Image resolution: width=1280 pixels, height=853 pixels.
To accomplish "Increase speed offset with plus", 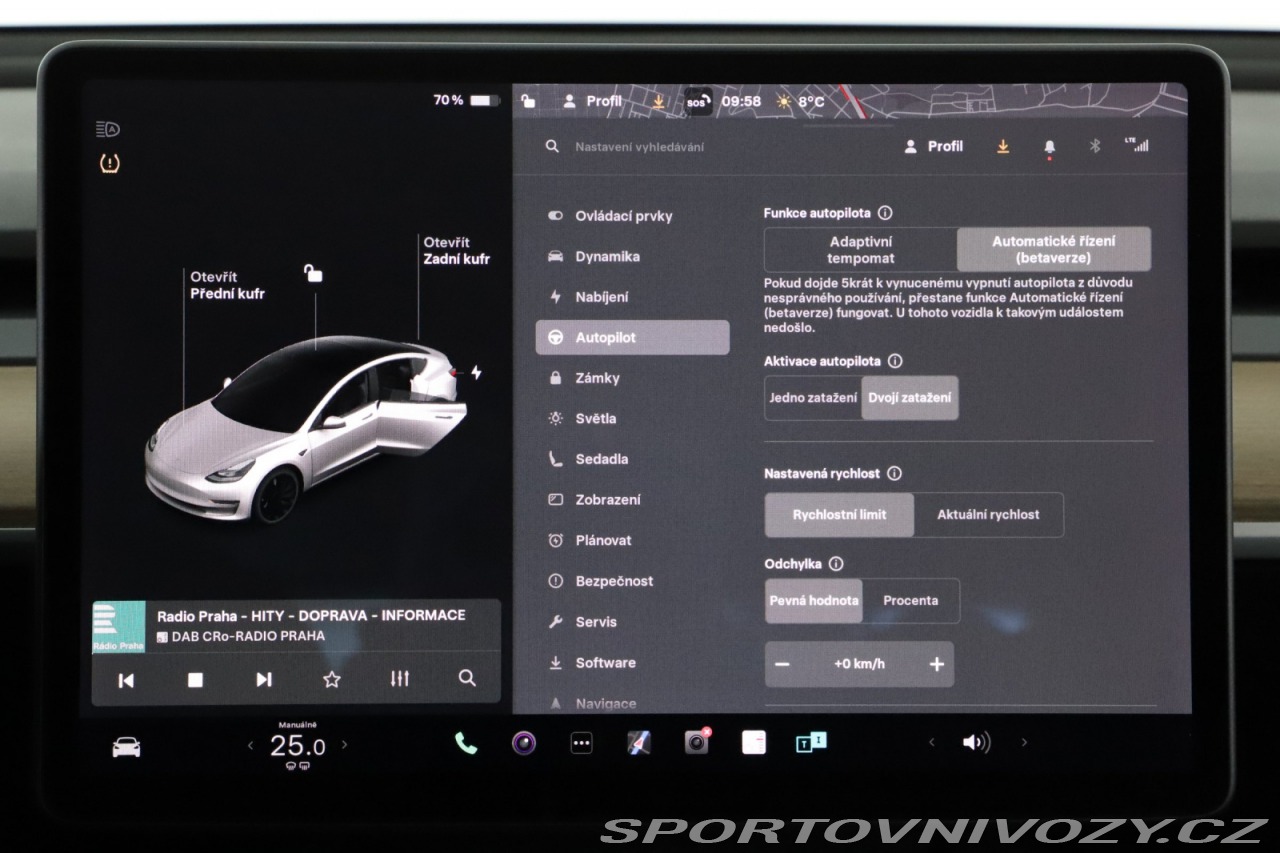I will [936, 664].
